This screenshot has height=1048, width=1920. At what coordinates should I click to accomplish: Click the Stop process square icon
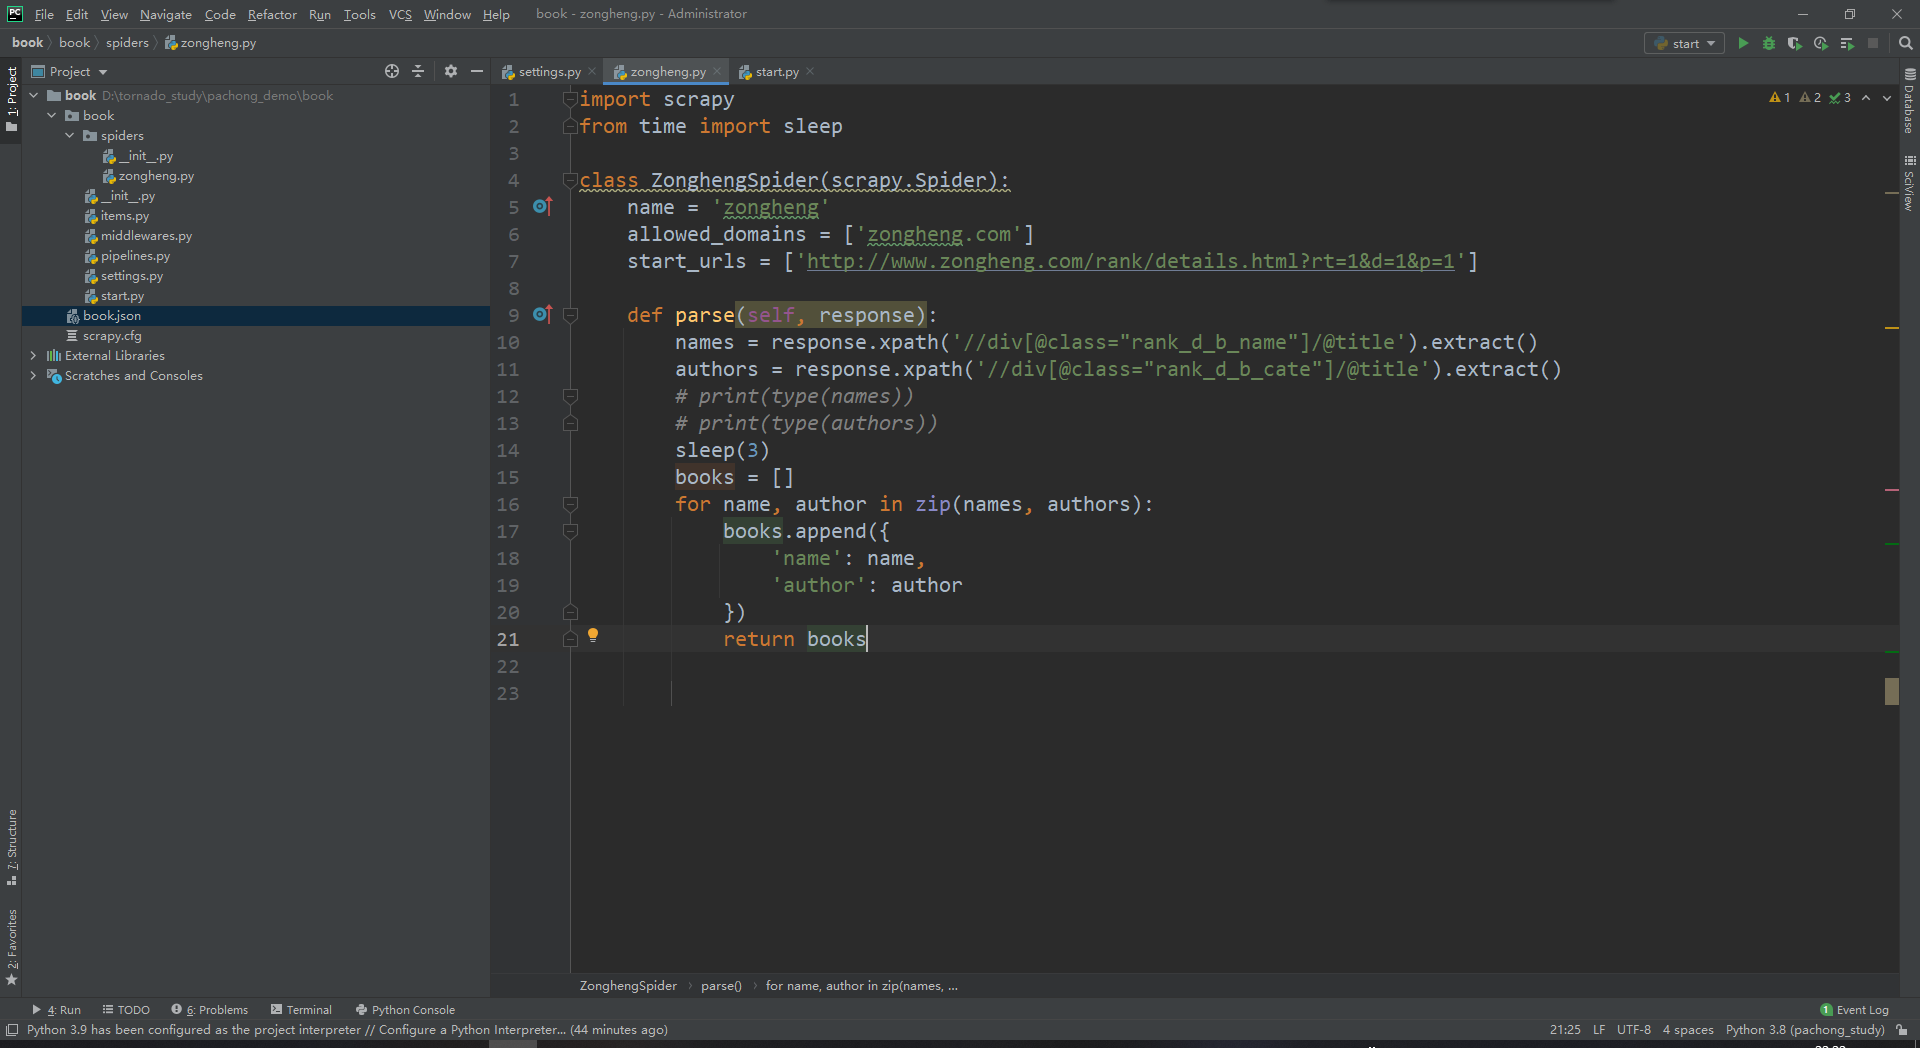pyautogui.click(x=1873, y=43)
